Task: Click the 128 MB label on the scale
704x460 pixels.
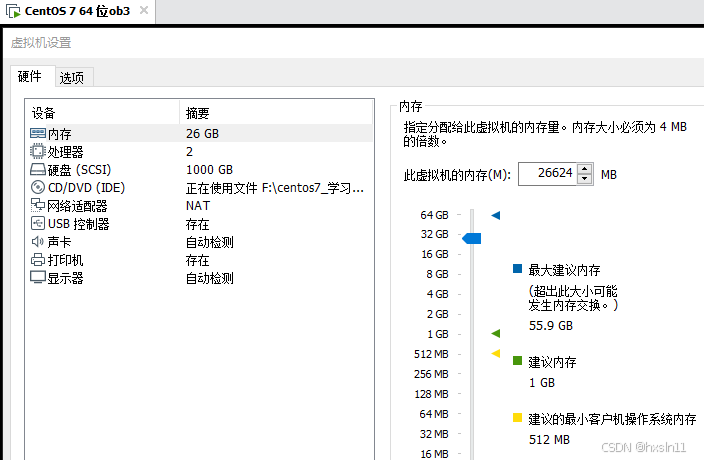Action: pyautogui.click(x=431, y=394)
